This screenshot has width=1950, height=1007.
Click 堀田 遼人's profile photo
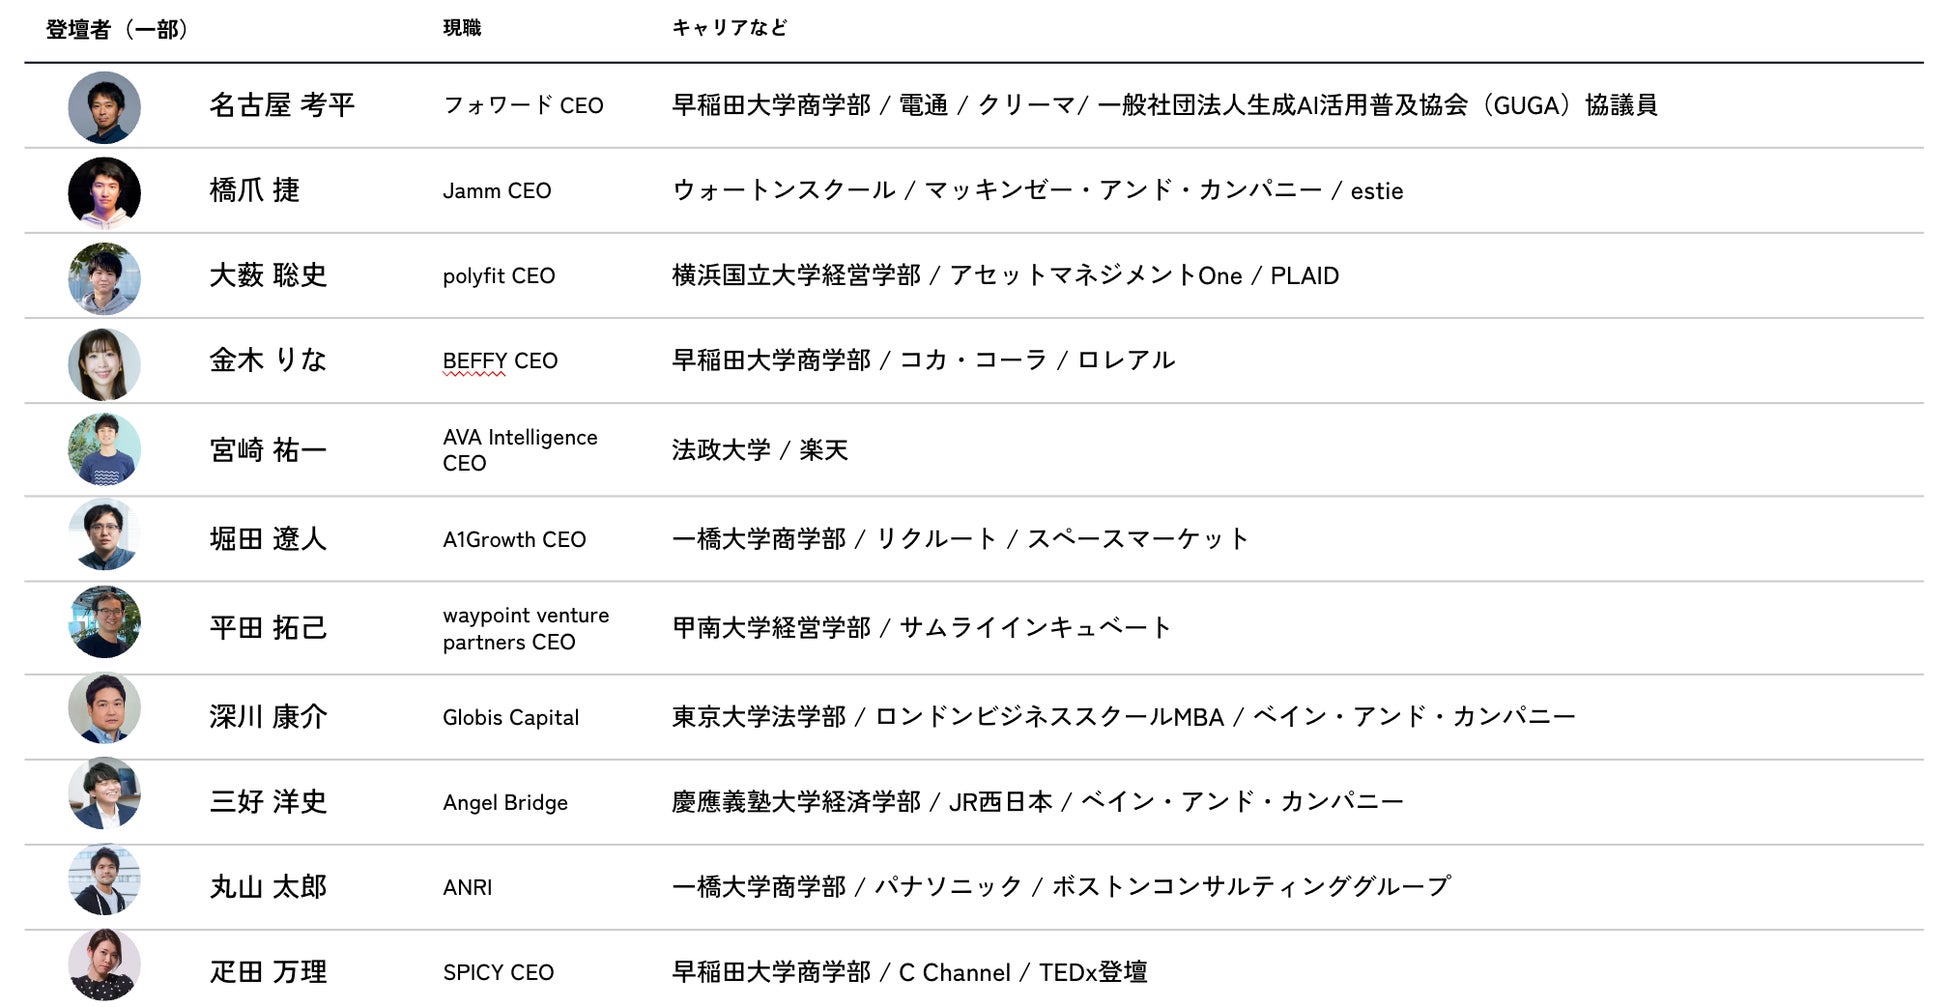pos(104,535)
